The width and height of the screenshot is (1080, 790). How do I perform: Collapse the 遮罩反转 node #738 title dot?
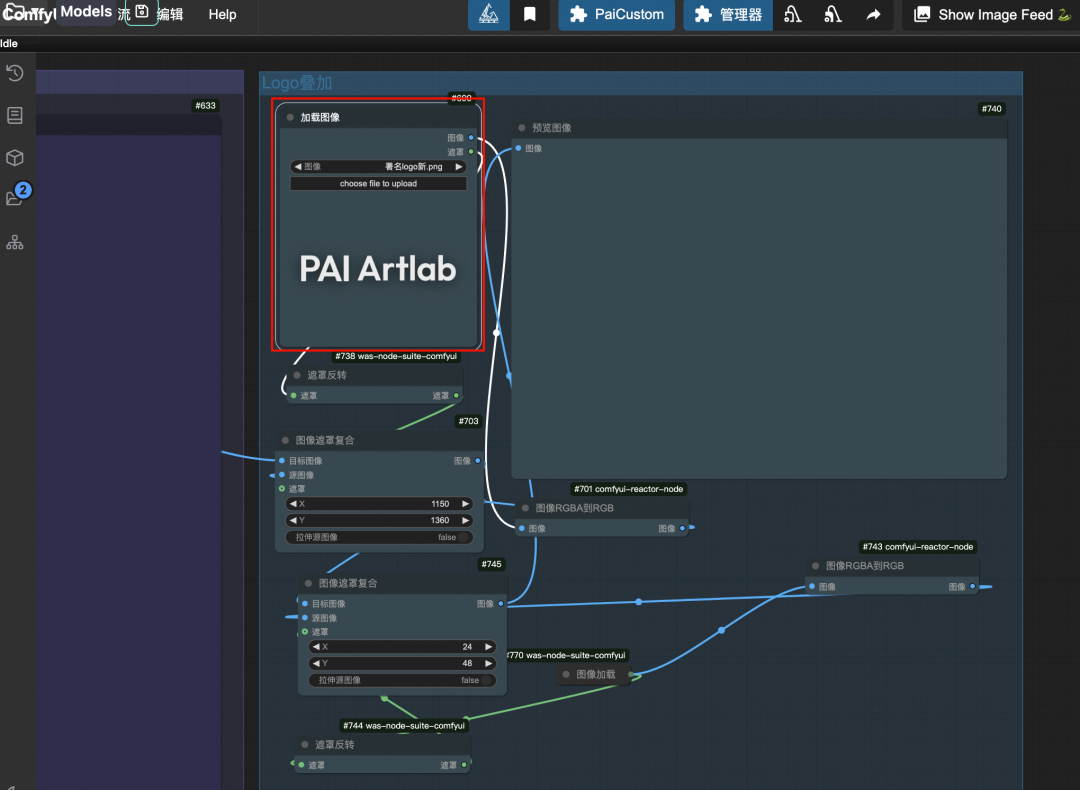(298, 375)
